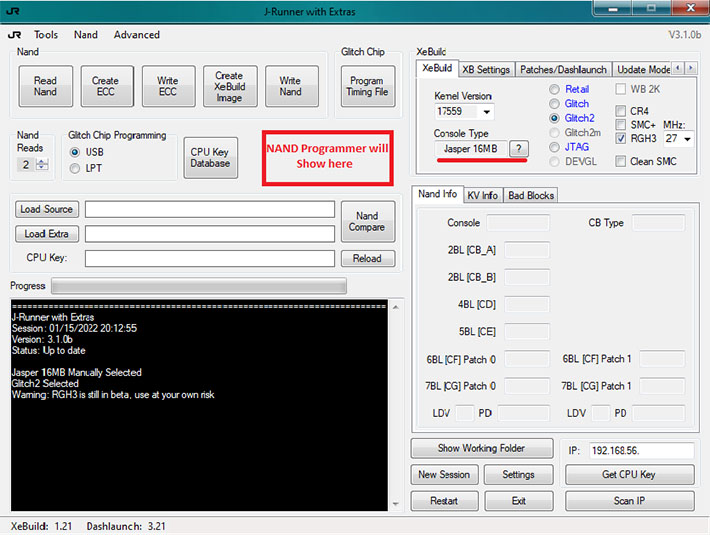Viewport: 710px width, 535px height.
Task: Select the XeBuild tab
Action: (x=437, y=68)
